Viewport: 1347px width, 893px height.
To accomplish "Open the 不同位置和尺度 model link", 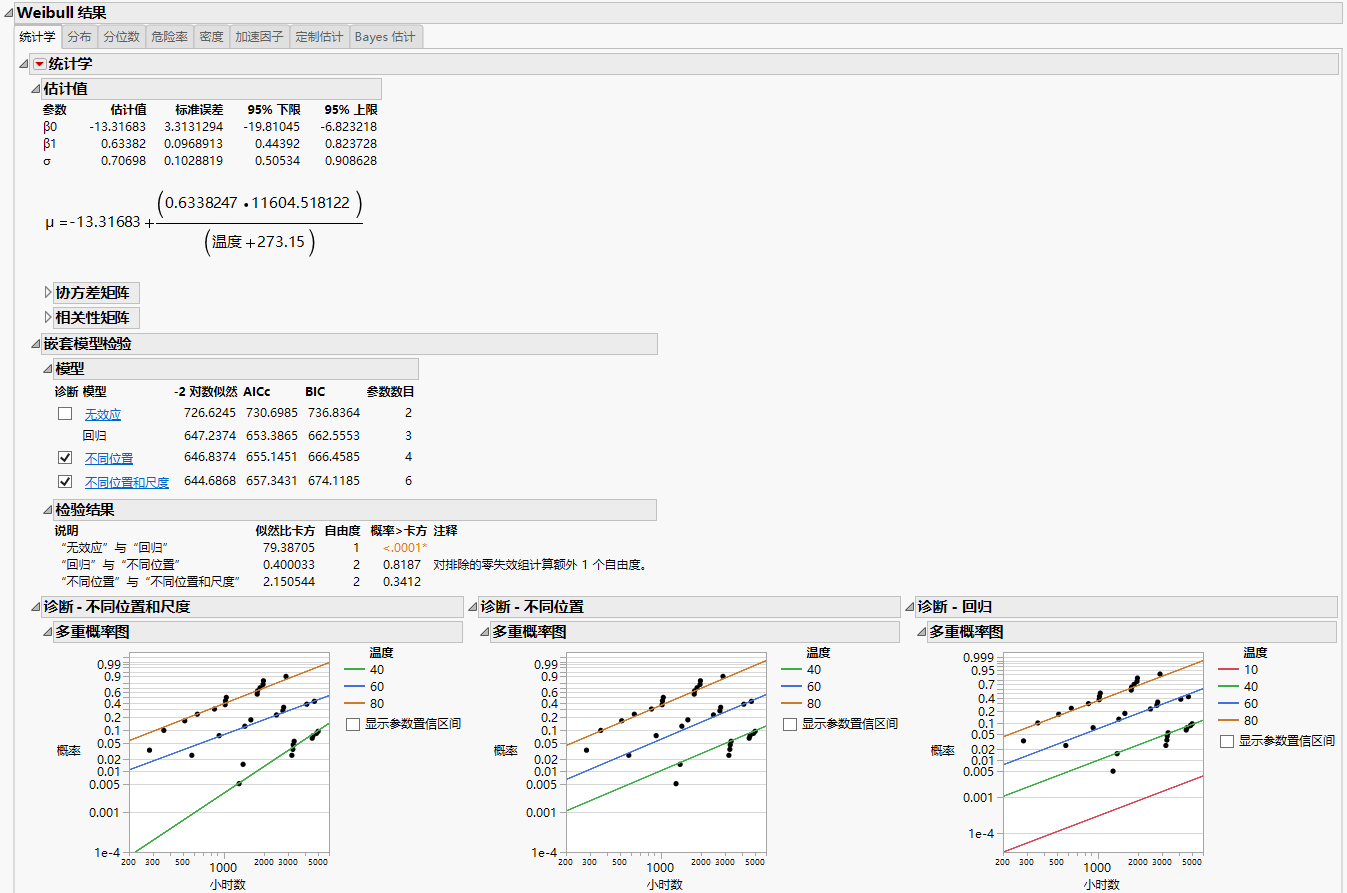I will pos(127,482).
